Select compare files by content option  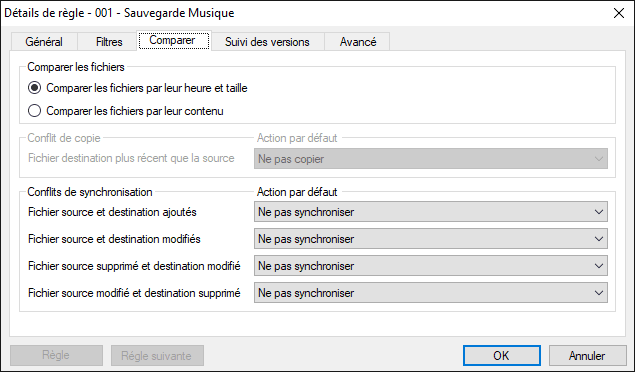[x=34, y=111]
